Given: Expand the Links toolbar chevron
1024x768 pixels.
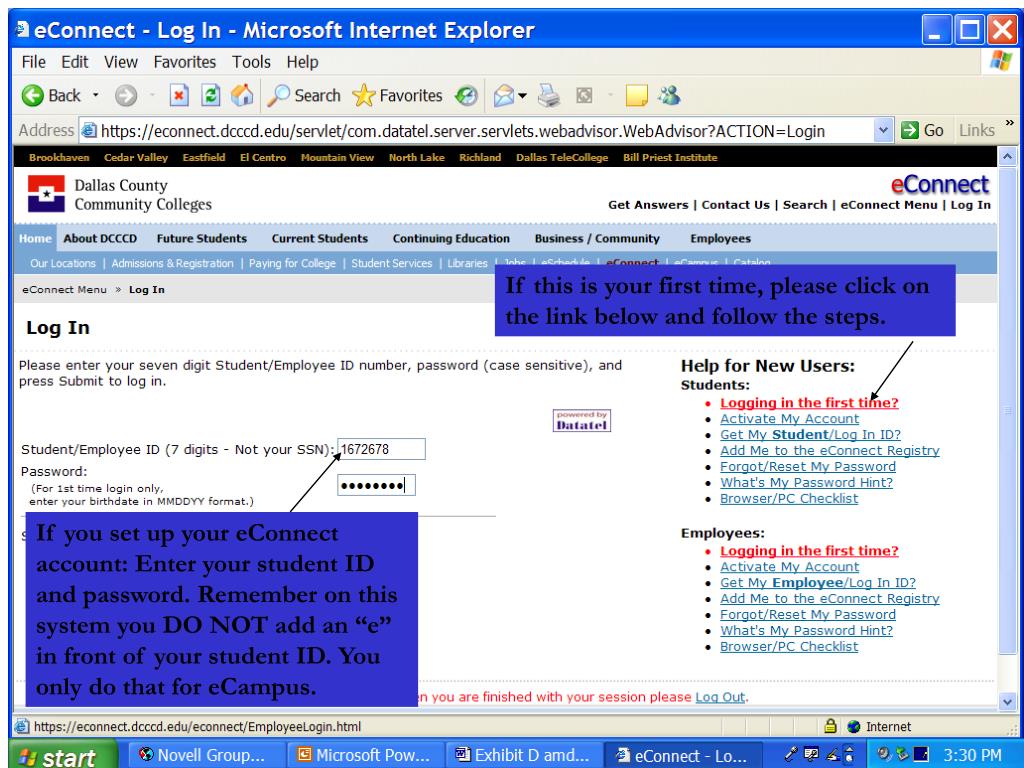Looking at the screenshot, I should click(1010, 122).
